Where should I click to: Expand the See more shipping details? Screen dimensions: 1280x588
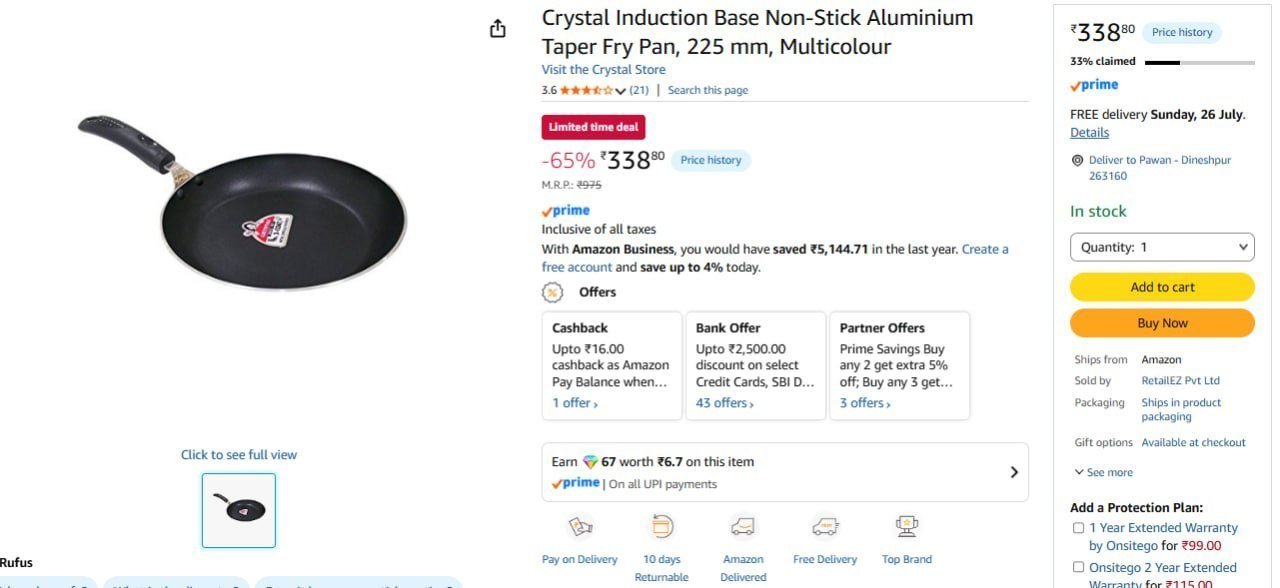[x=1104, y=472]
